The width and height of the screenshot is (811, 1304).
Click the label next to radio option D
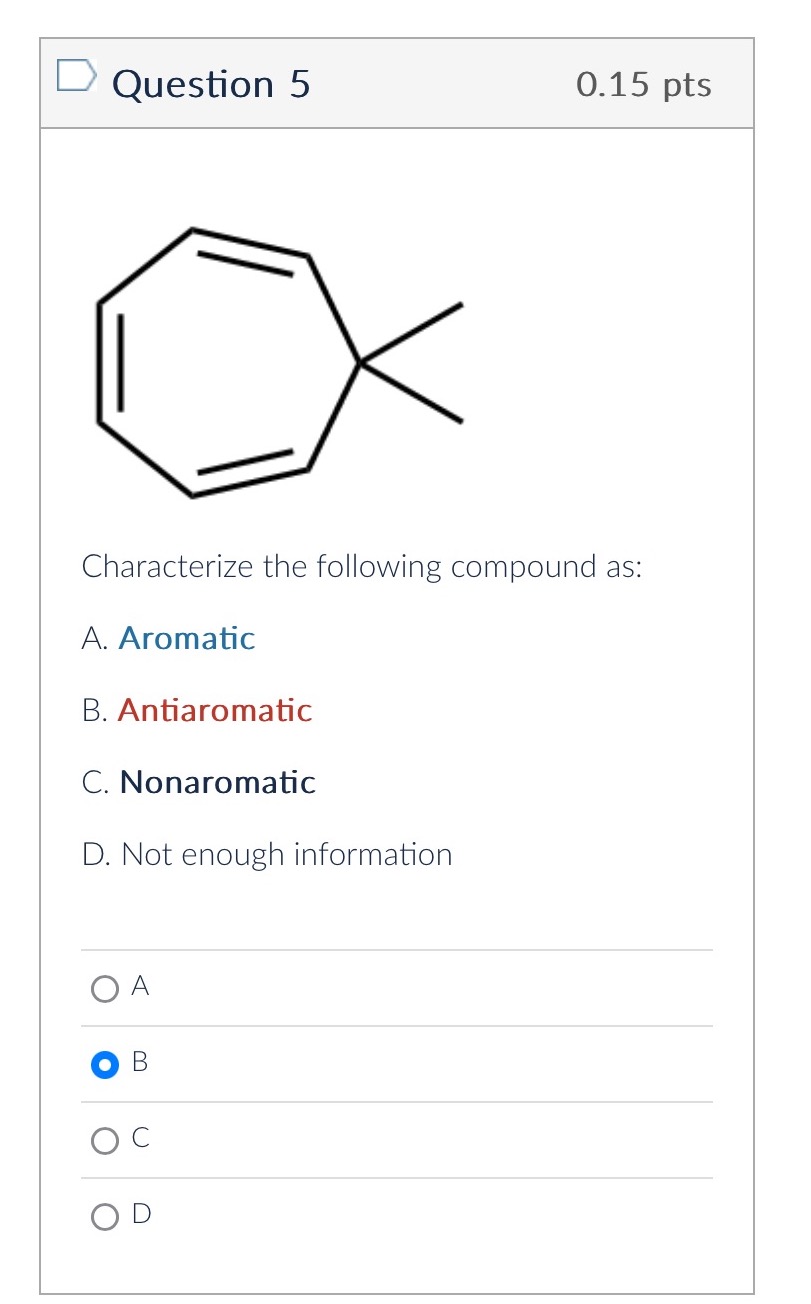[x=141, y=1214]
